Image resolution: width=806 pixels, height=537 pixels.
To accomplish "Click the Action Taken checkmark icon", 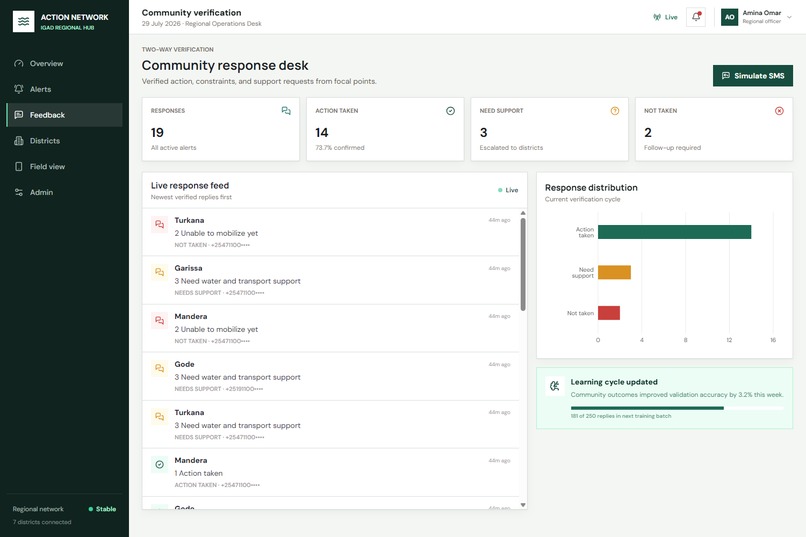I will [450, 110].
